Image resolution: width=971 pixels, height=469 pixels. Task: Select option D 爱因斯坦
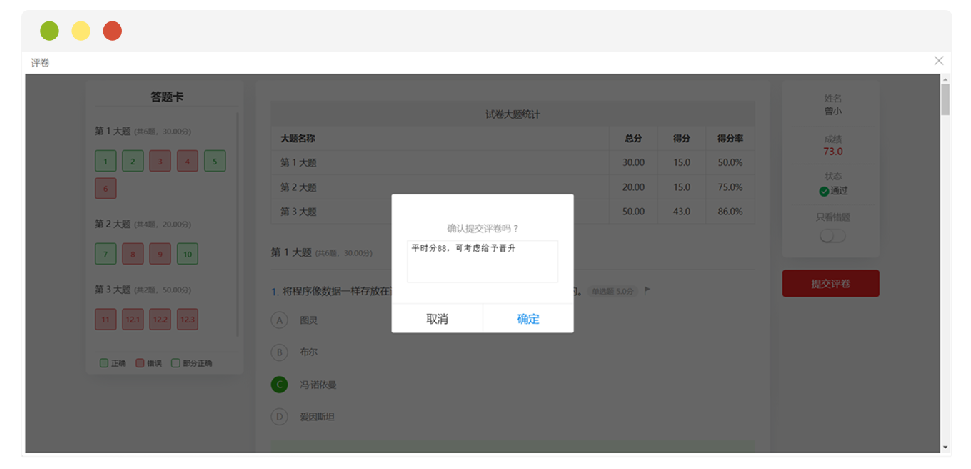click(279, 416)
